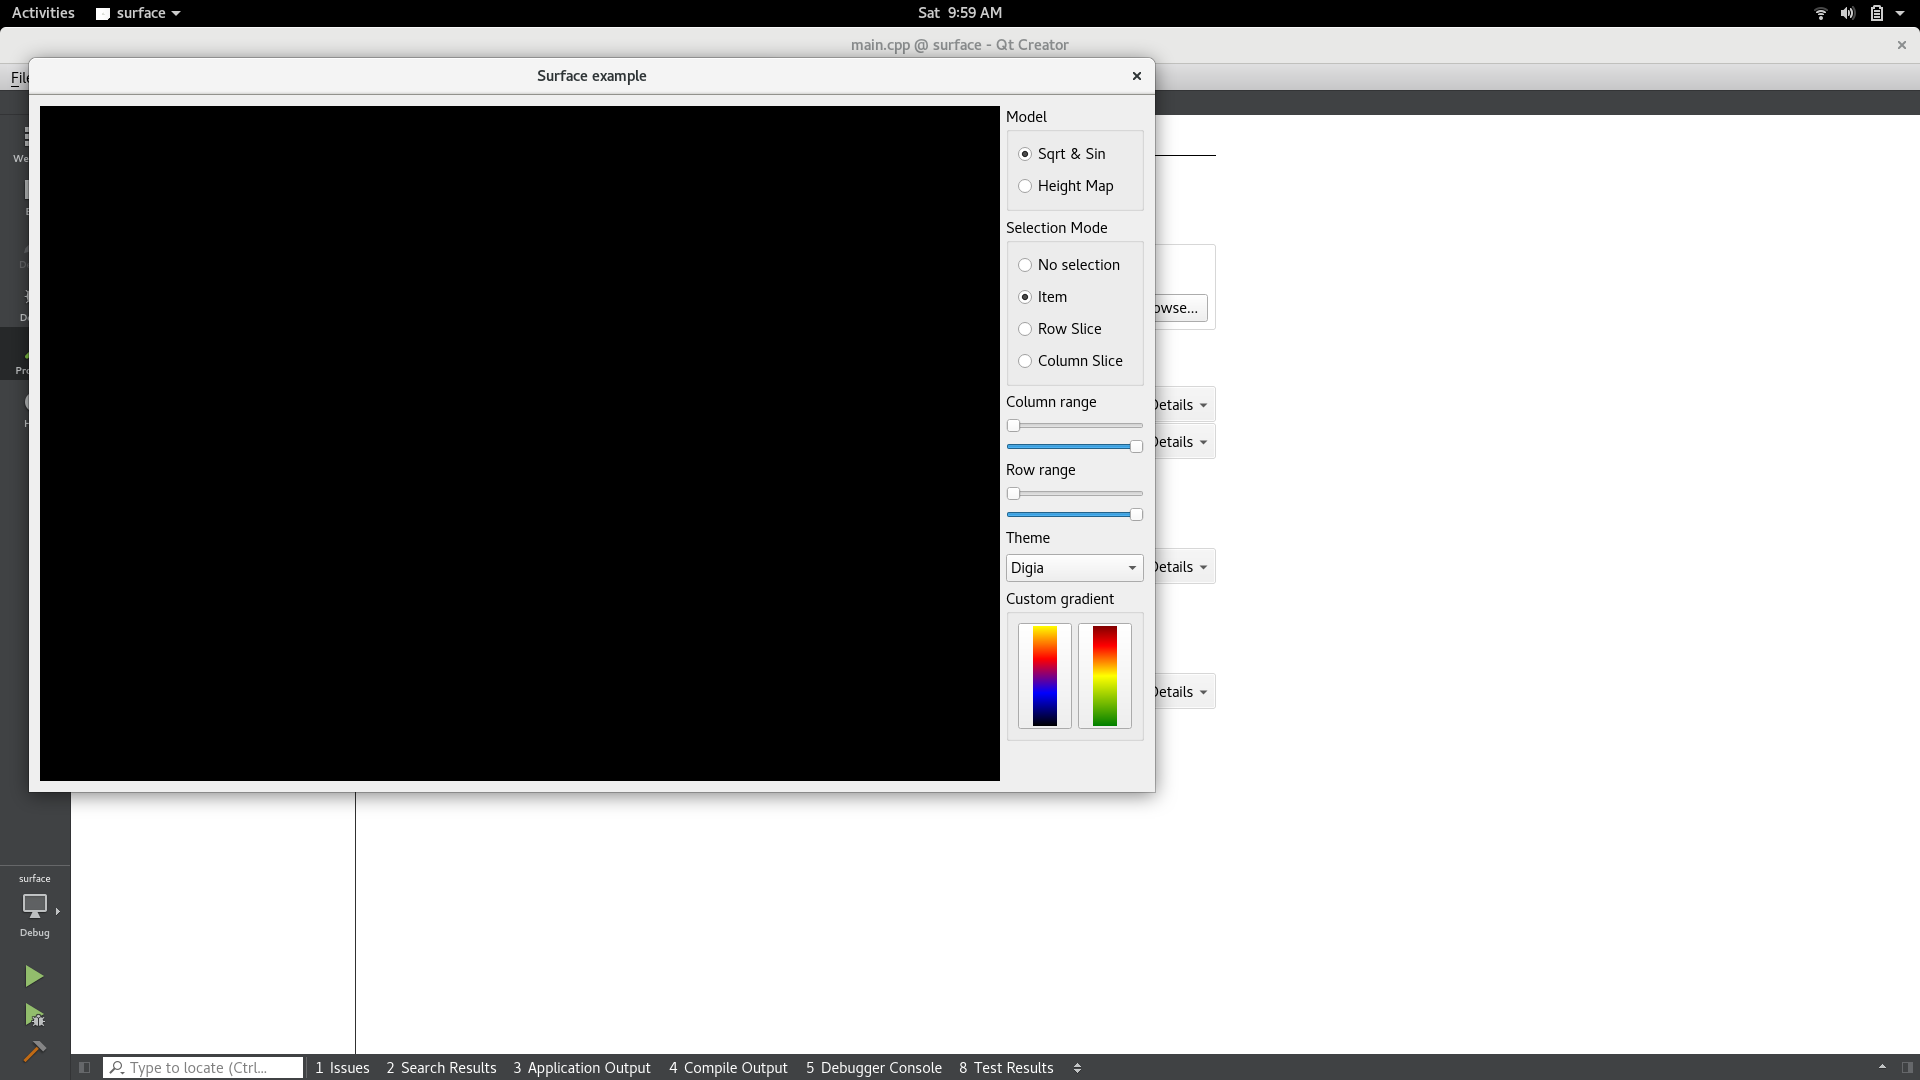The height and width of the screenshot is (1080, 1920).
Task: Pick the black-blue-red-yellow gradient swatch
Action: pos(1044,676)
